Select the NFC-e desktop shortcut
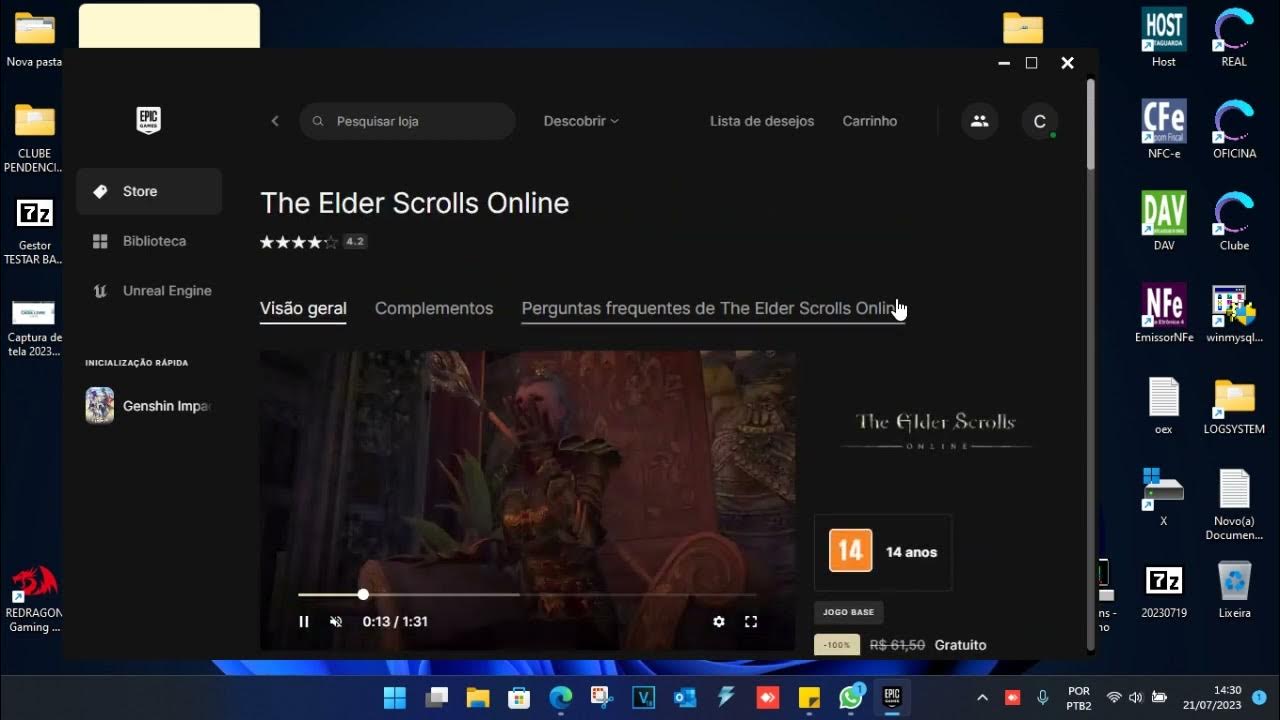 pos(1164,129)
